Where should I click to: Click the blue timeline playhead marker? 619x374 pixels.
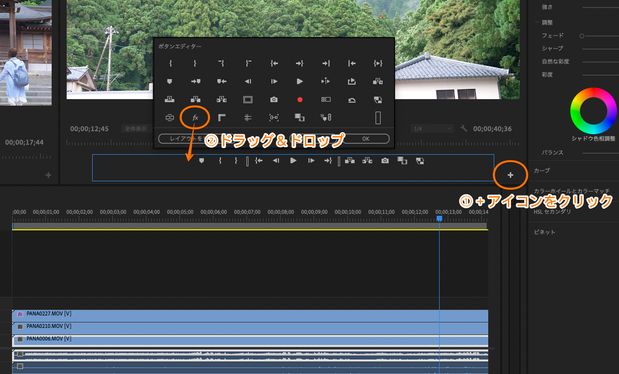(439, 218)
